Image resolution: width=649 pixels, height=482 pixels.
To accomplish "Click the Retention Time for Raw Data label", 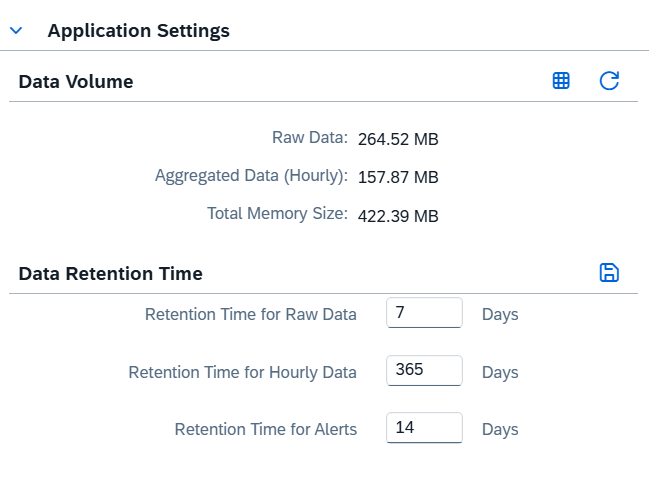I will tap(251, 314).
